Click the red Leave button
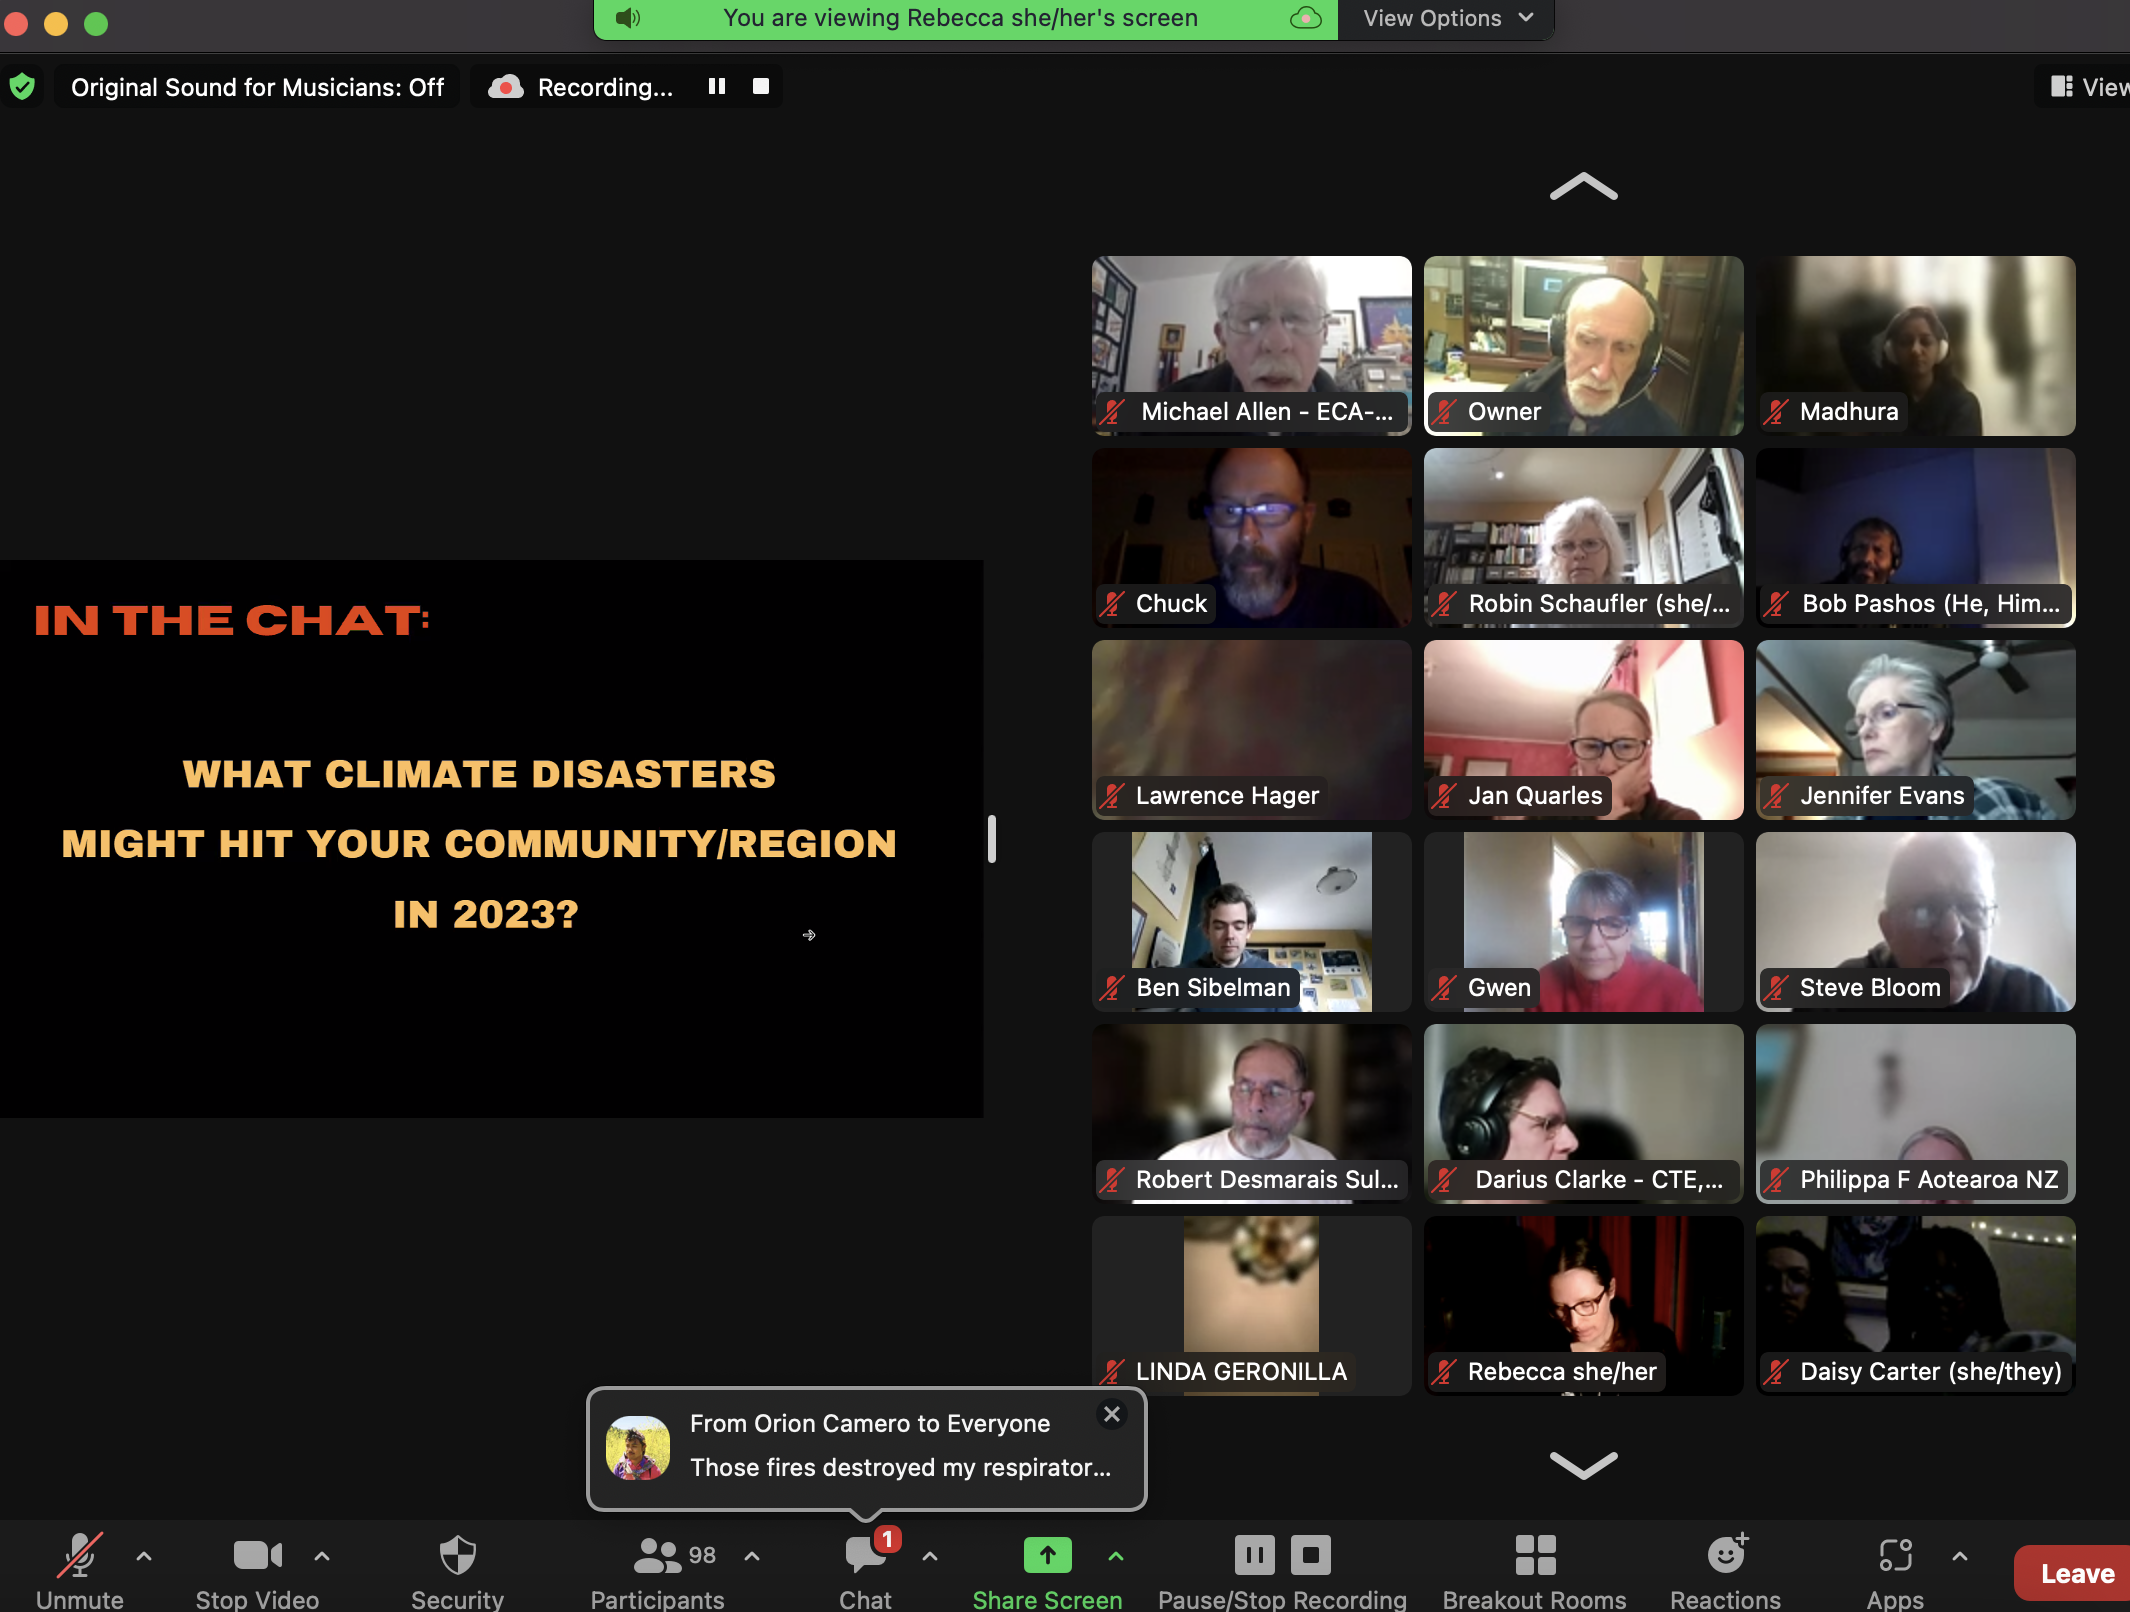 click(2072, 1573)
